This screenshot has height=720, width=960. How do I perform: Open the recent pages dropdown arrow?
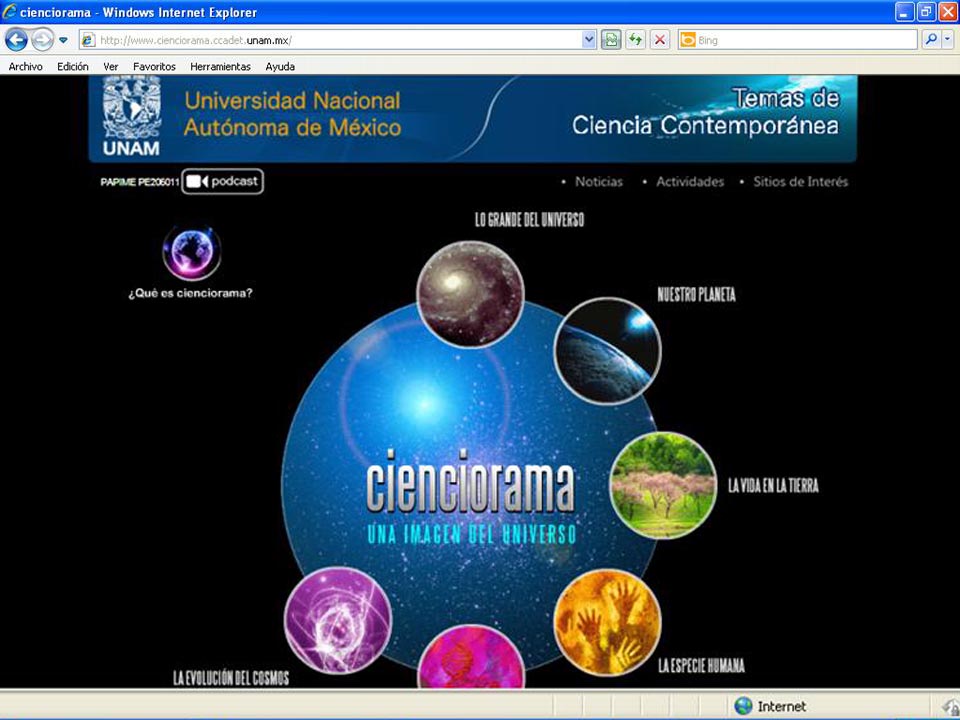click(63, 40)
